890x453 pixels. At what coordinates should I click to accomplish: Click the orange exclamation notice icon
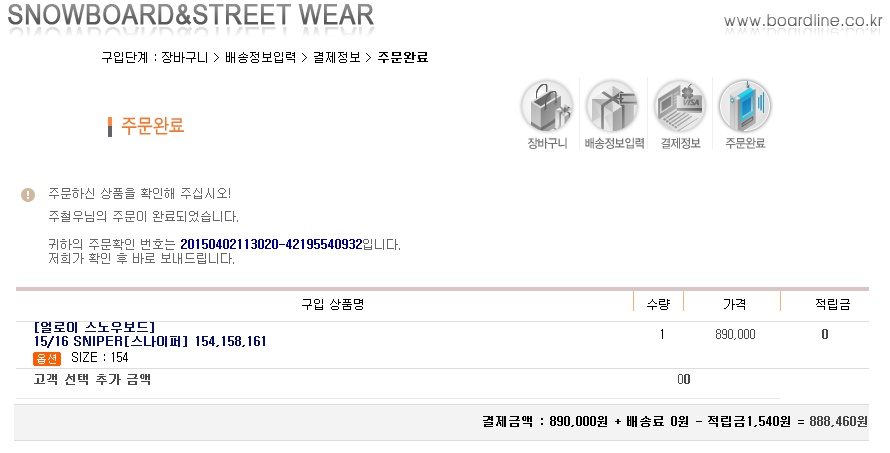pos(28,195)
